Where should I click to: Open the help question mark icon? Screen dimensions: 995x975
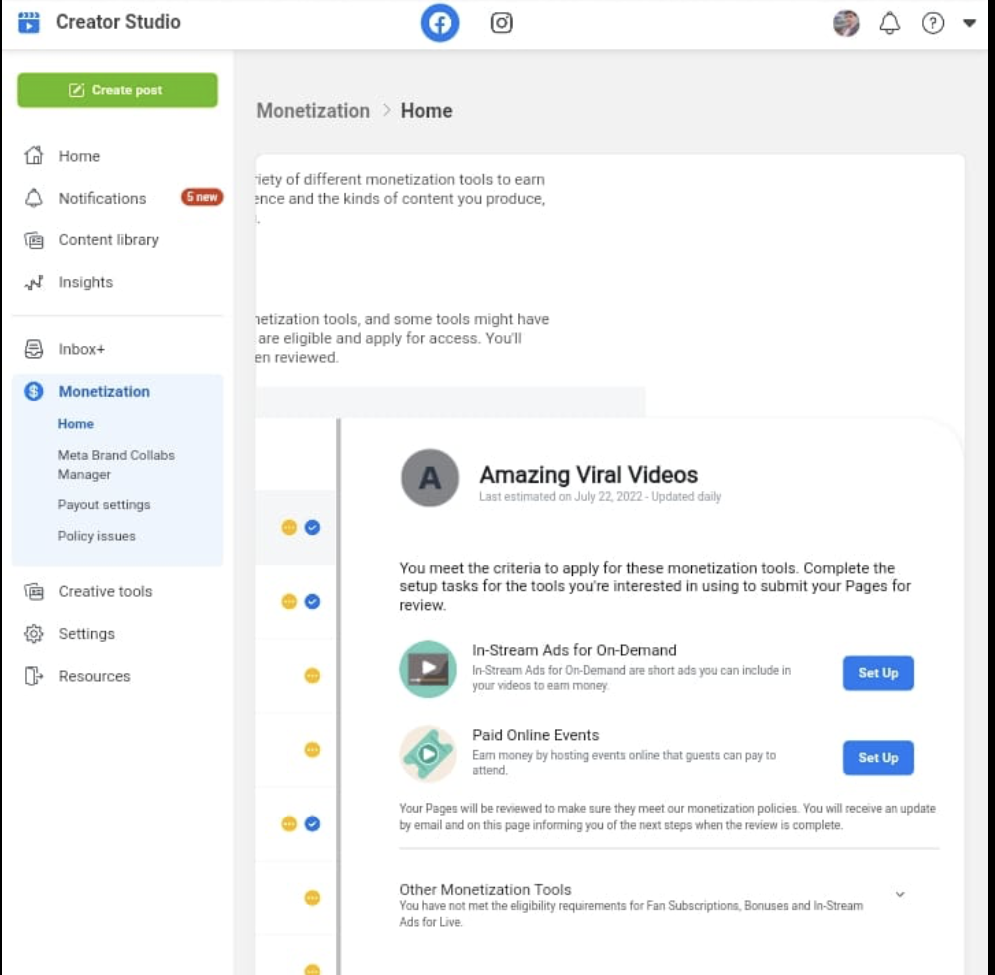coord(932,23)
